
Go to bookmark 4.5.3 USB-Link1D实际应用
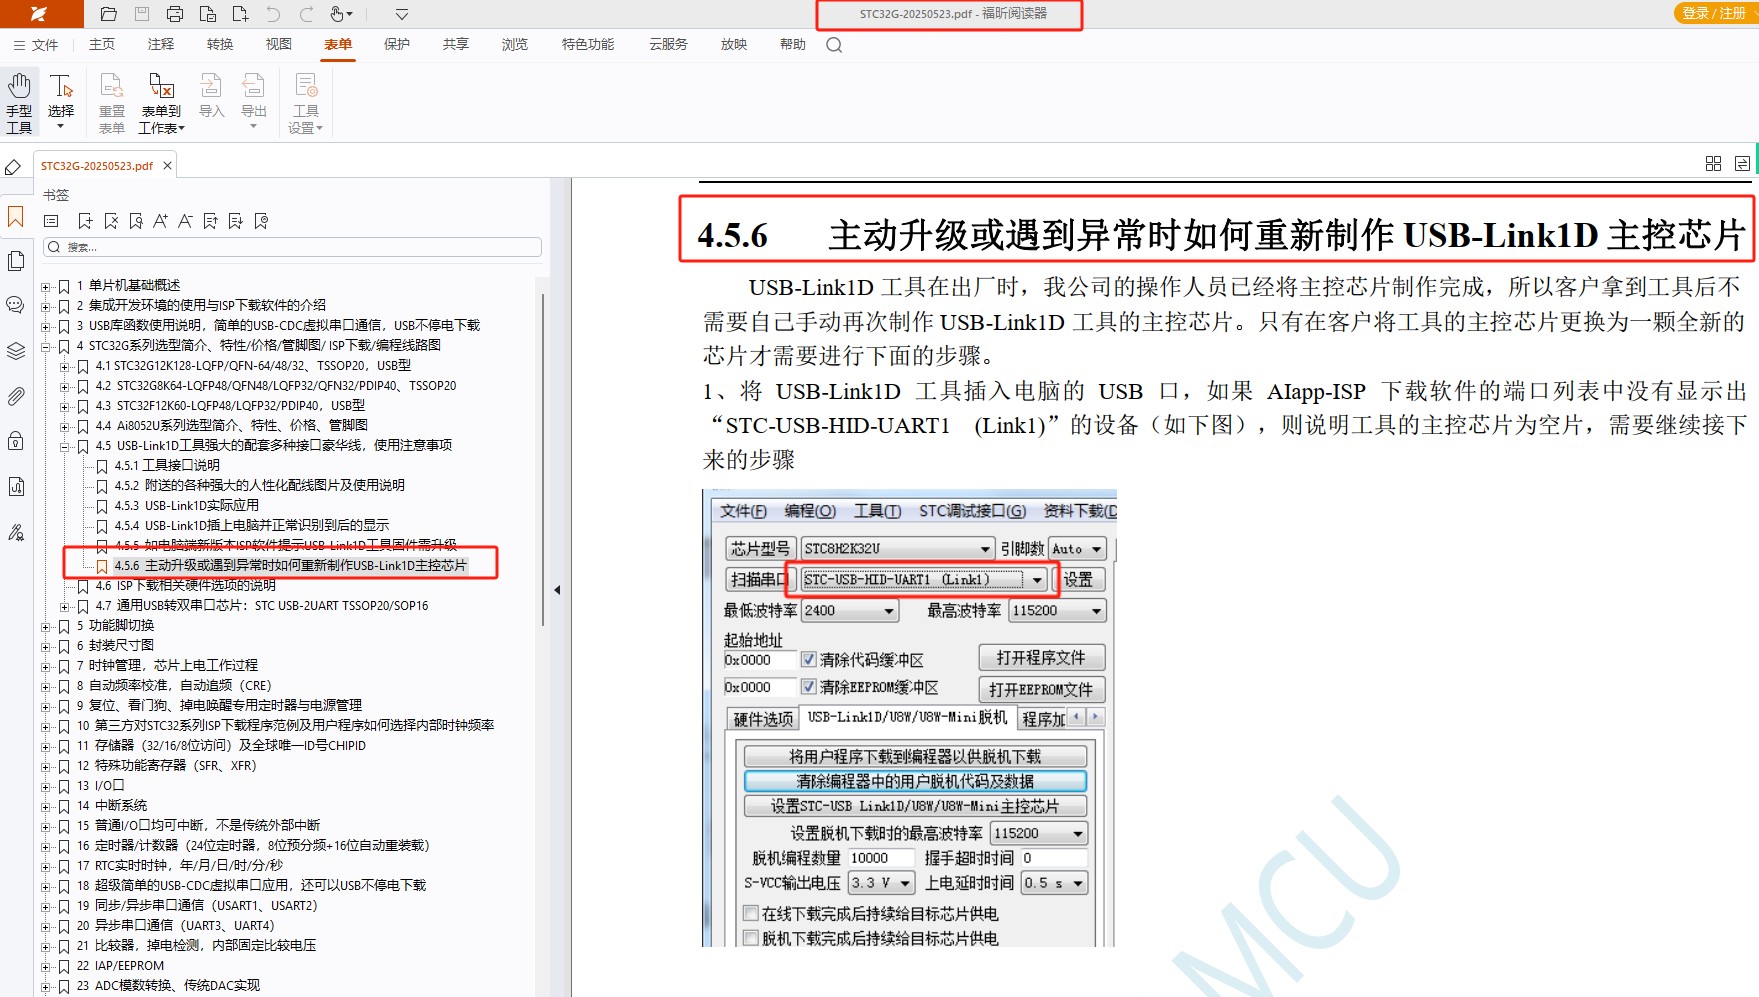187,506
